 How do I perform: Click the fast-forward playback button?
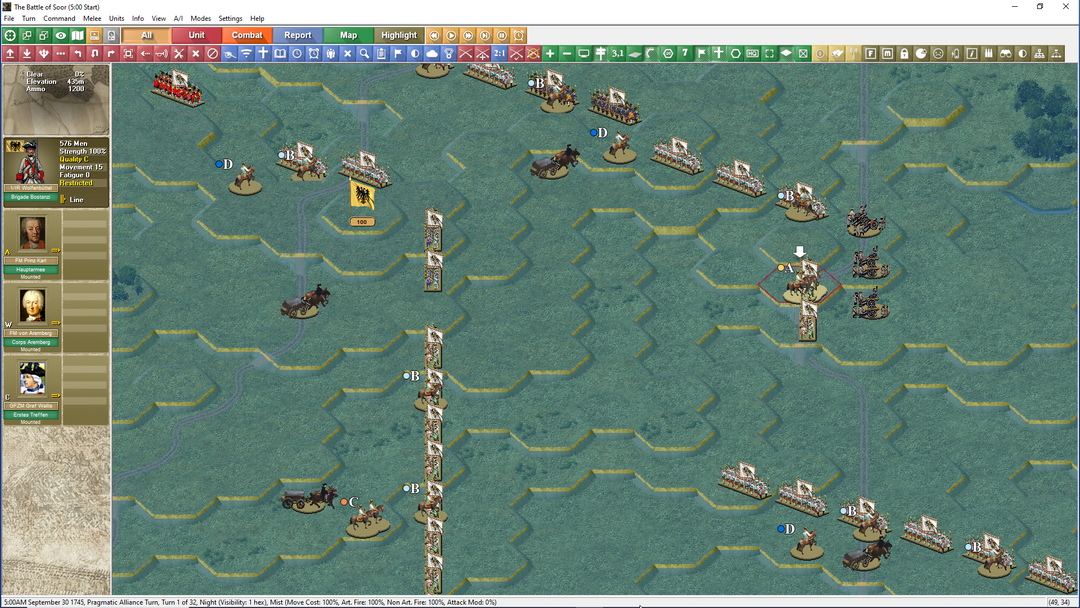pos(468,35)
